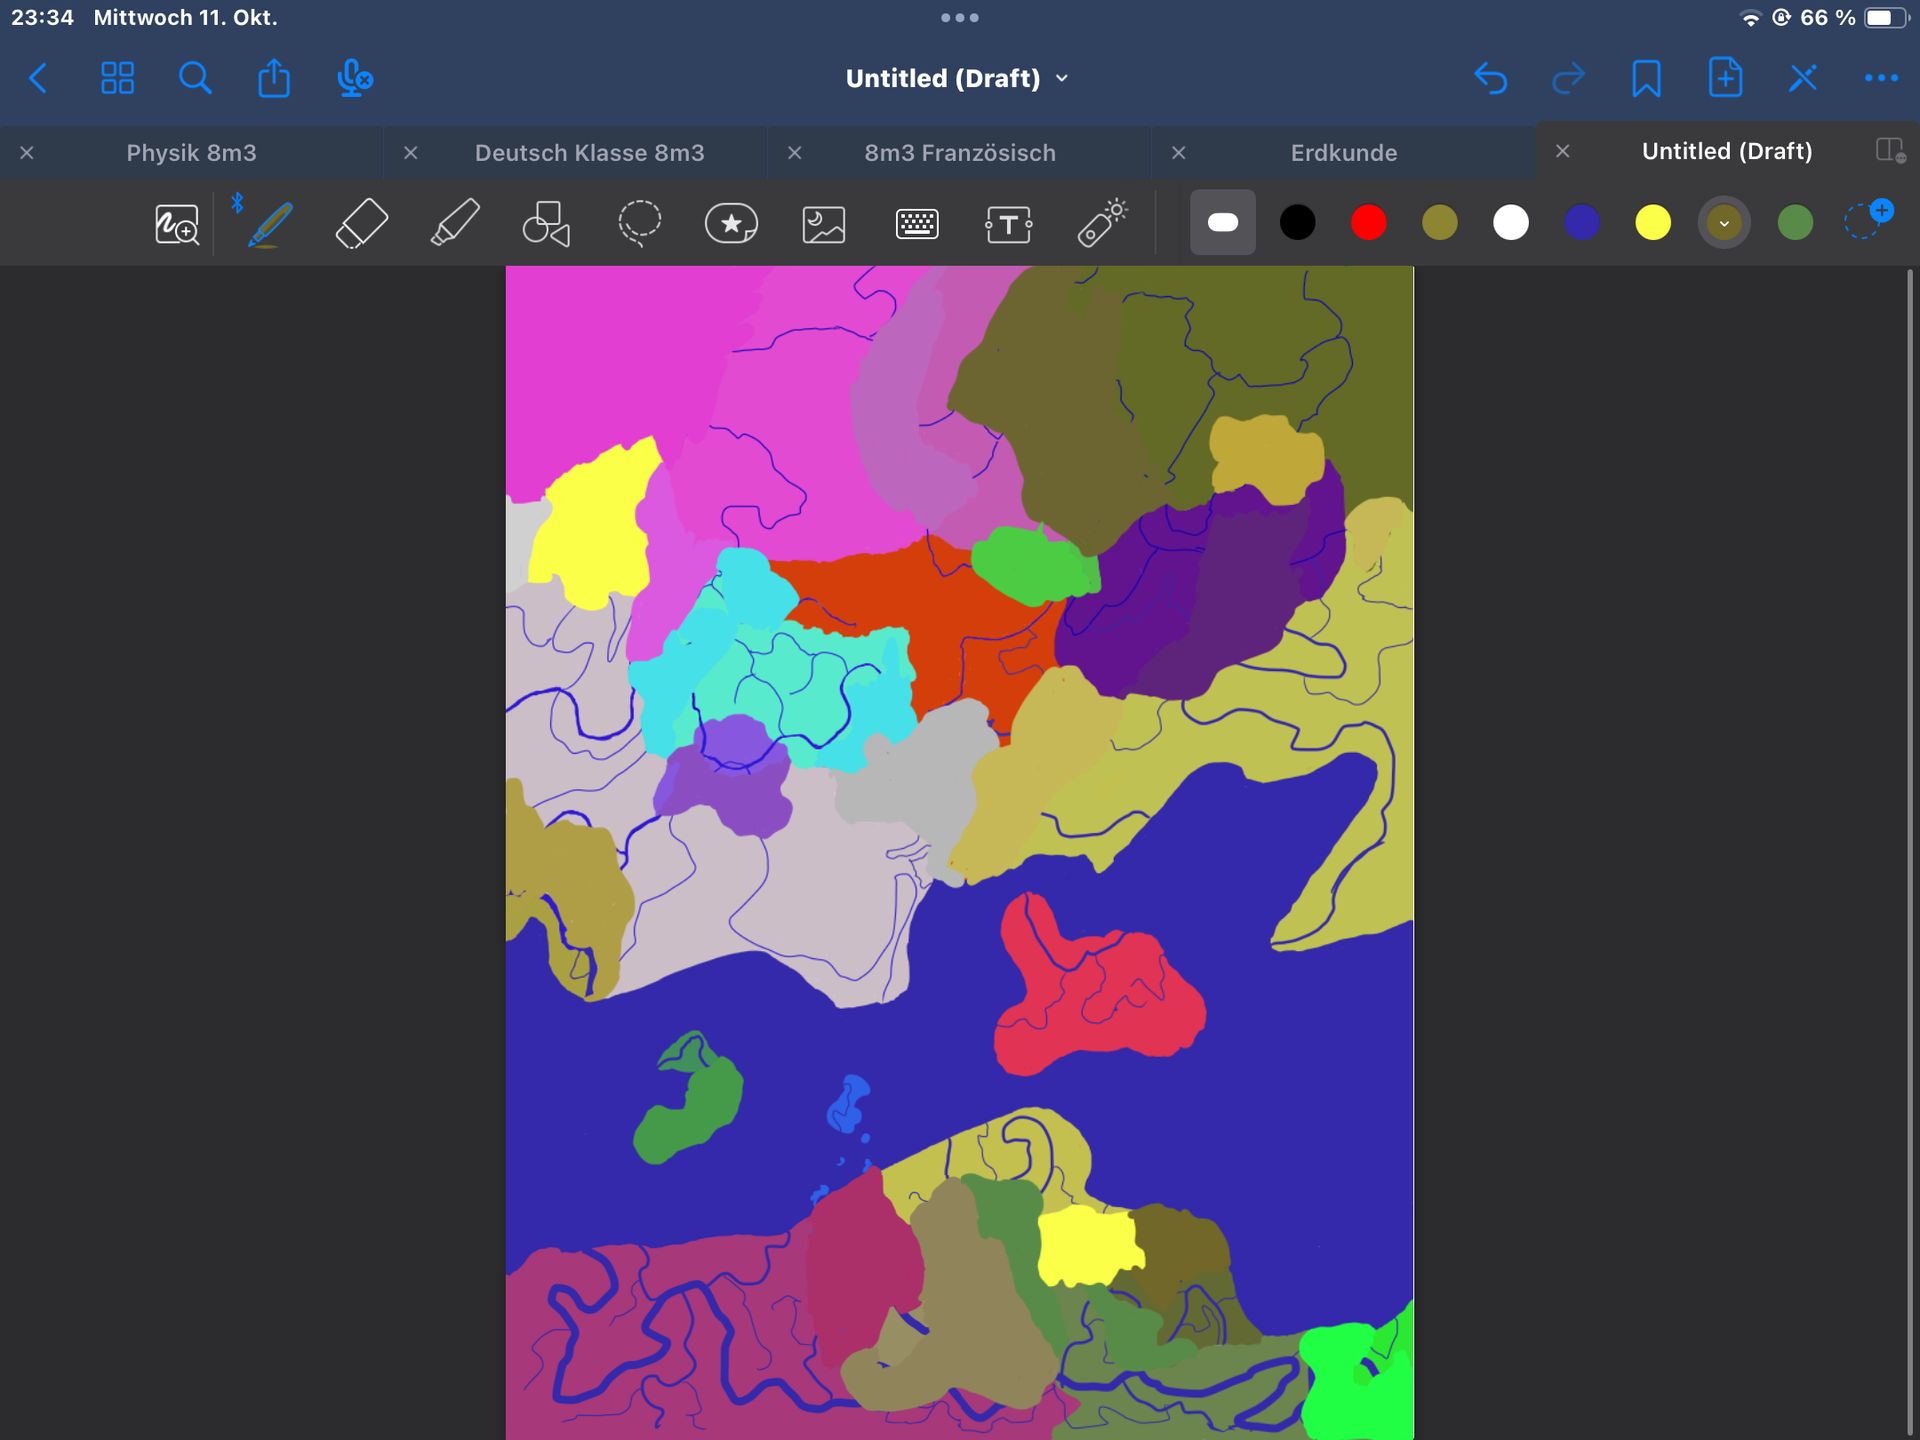
Task: Choose the Lasso selection tool
Action: (x=639, y=223)
